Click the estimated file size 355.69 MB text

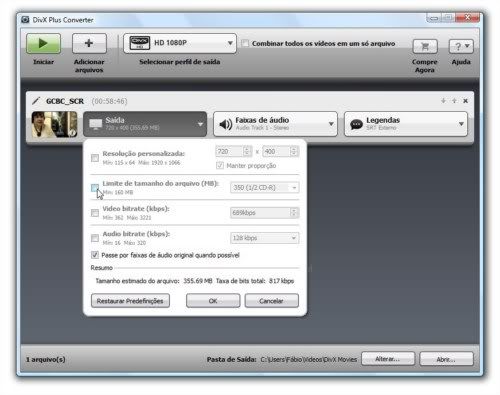[198, 281]
